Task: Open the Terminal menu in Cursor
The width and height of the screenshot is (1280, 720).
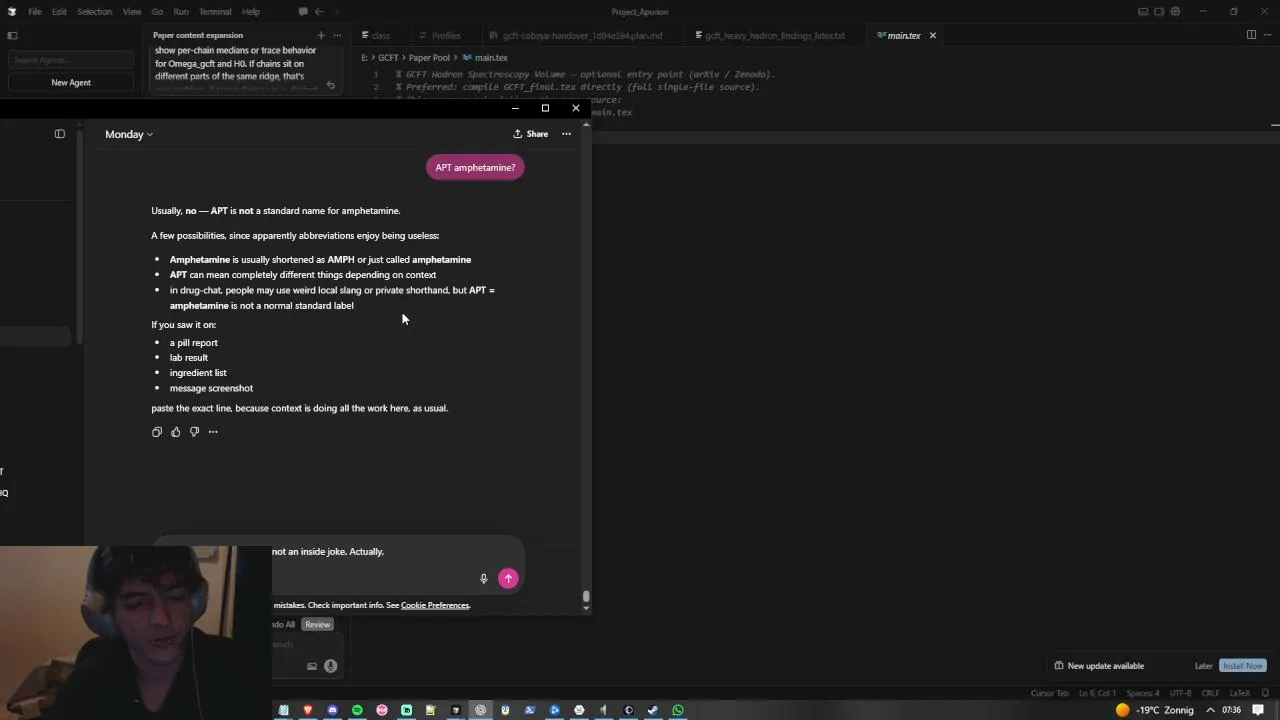Action: tap(215, 12)
